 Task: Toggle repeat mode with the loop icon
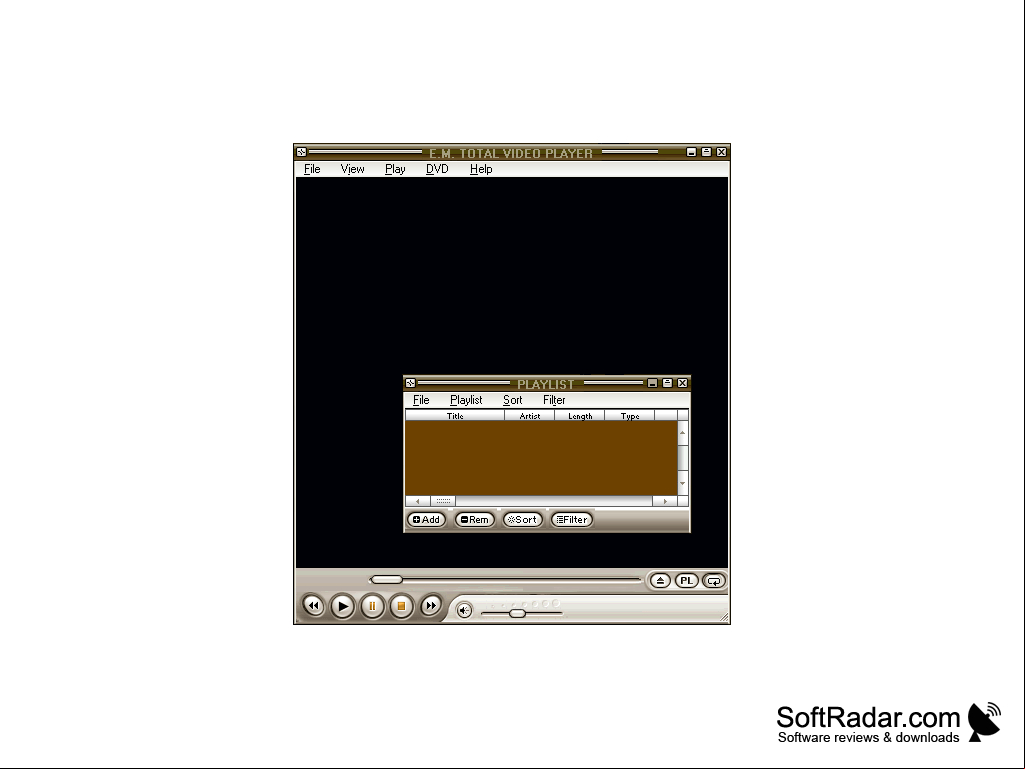(x=714, y=581)
